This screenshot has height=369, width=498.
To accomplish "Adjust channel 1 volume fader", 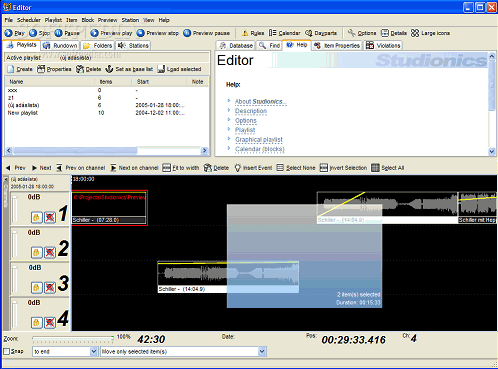I will coord(15,209).
